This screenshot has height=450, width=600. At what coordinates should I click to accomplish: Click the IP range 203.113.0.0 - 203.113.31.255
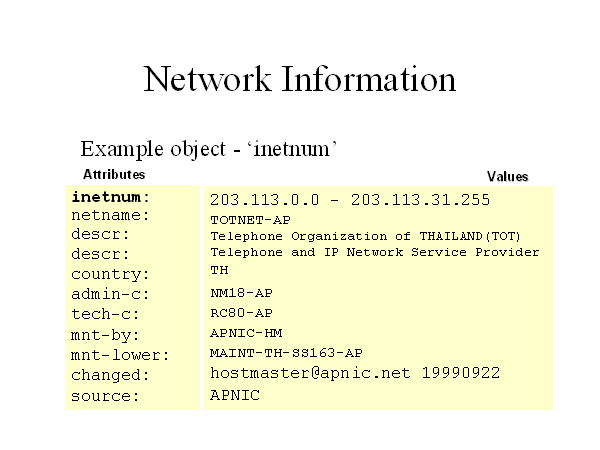point(350,200)
